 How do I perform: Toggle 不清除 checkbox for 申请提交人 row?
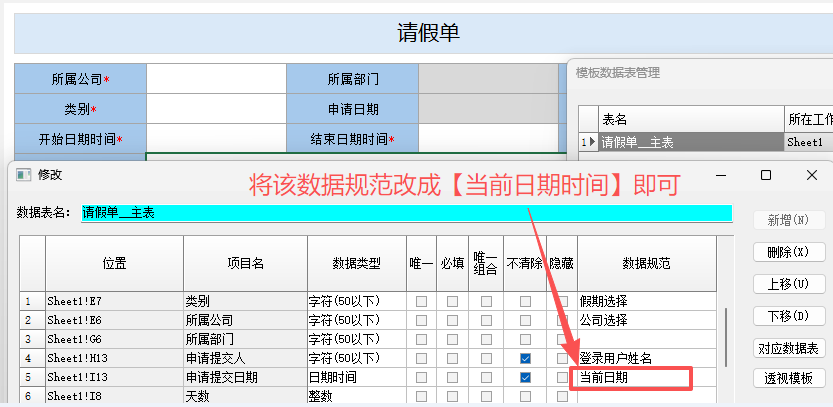point(525,358)
